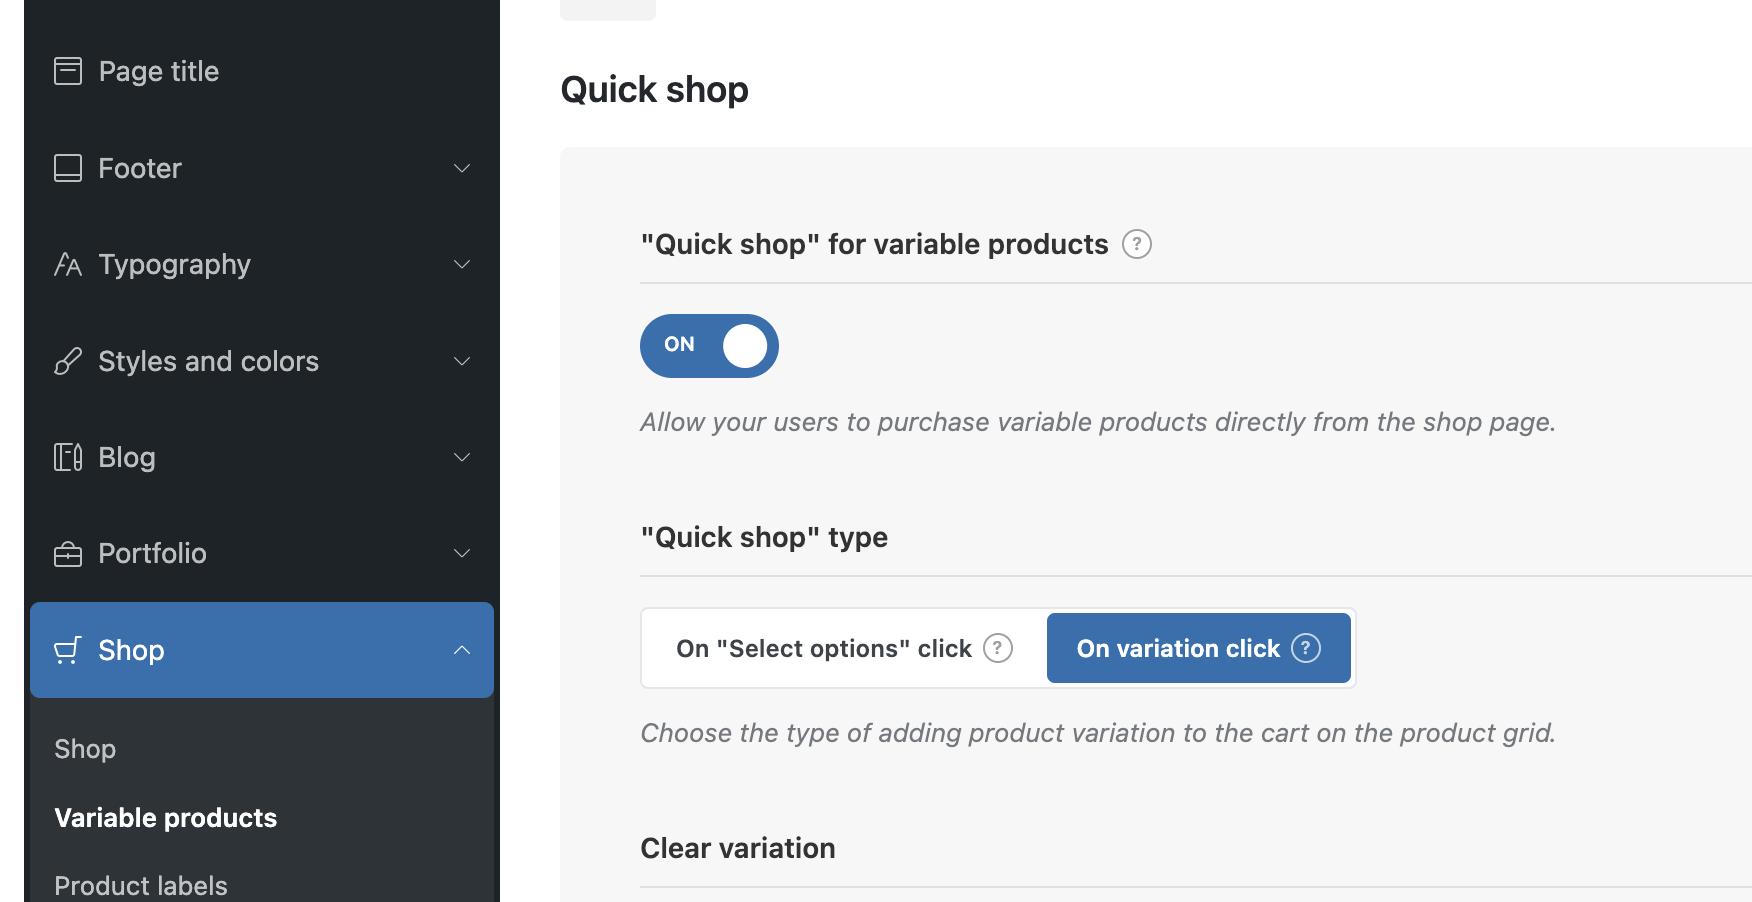Click the Footer layout icon
This screenshot has width=1752, height=902.
point(68,168)
